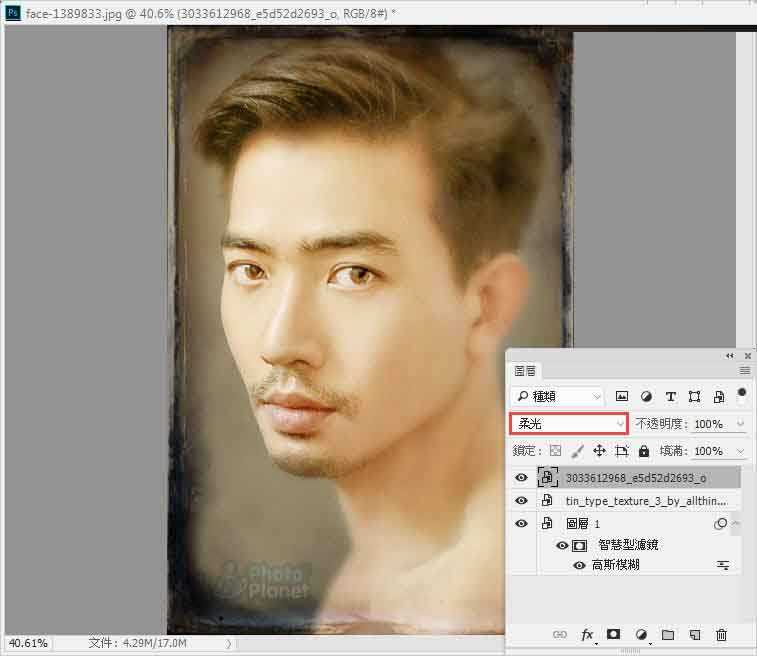Open the 種類 filter type dropdown
The width and height of the screenshot is (757, 656).
(556, 396)
